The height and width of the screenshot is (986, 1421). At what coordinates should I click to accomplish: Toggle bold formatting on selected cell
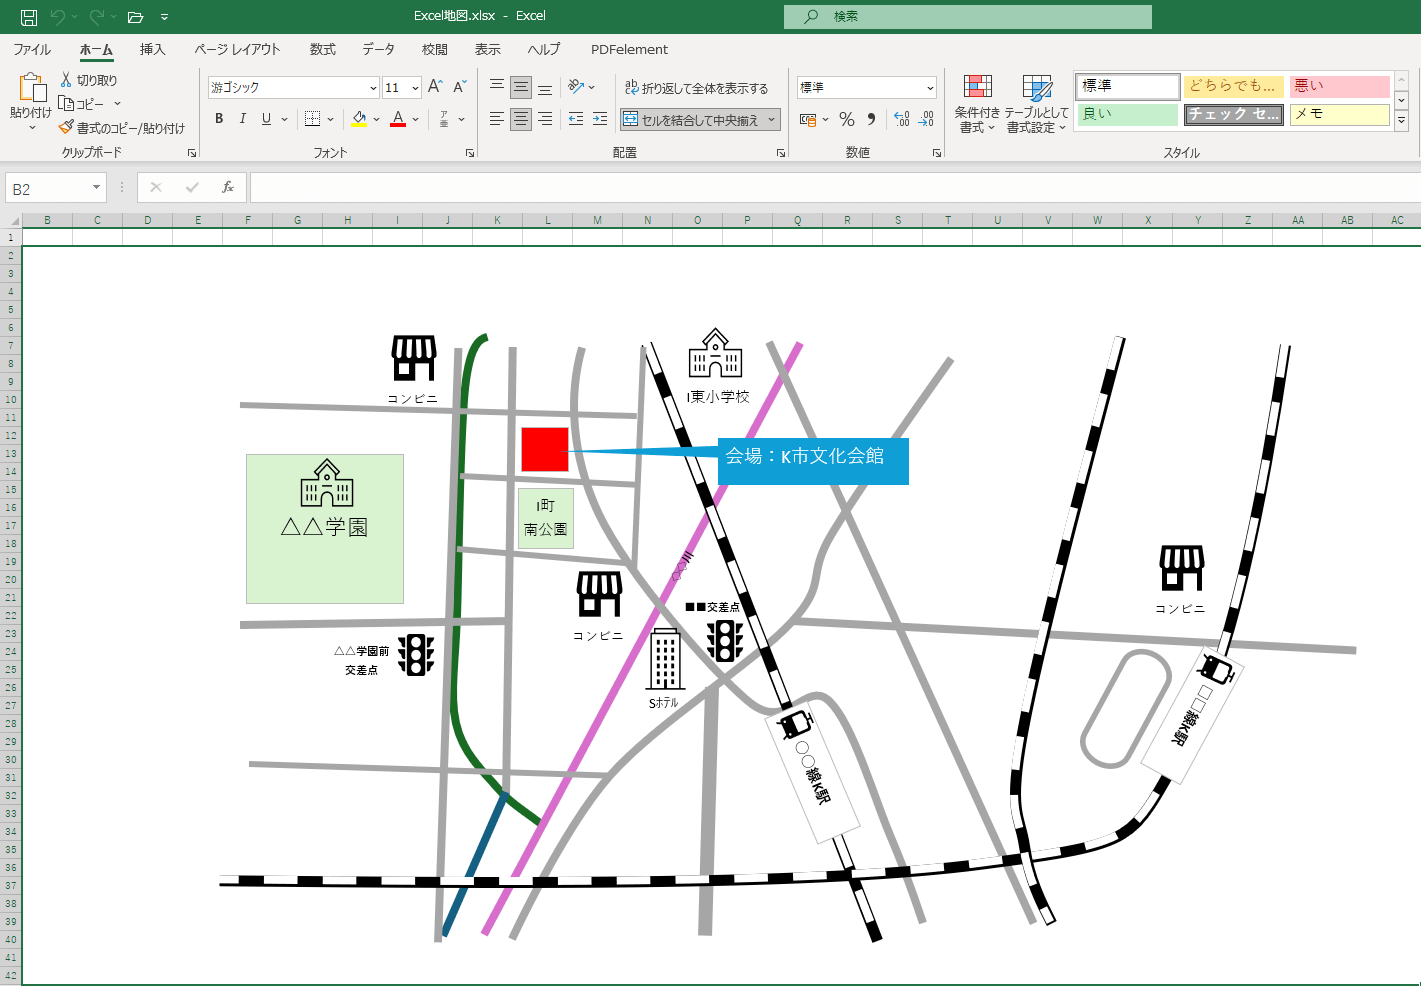218,118
